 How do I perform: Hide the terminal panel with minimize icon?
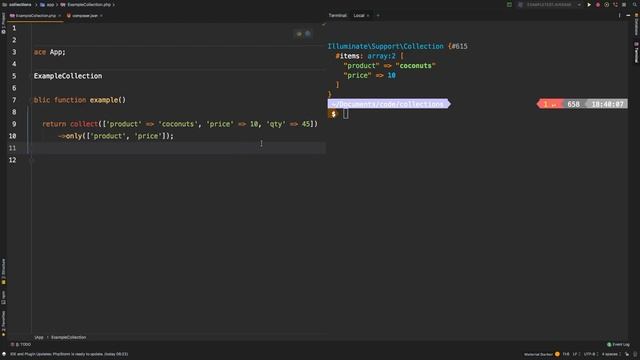[x=628, y=16]
